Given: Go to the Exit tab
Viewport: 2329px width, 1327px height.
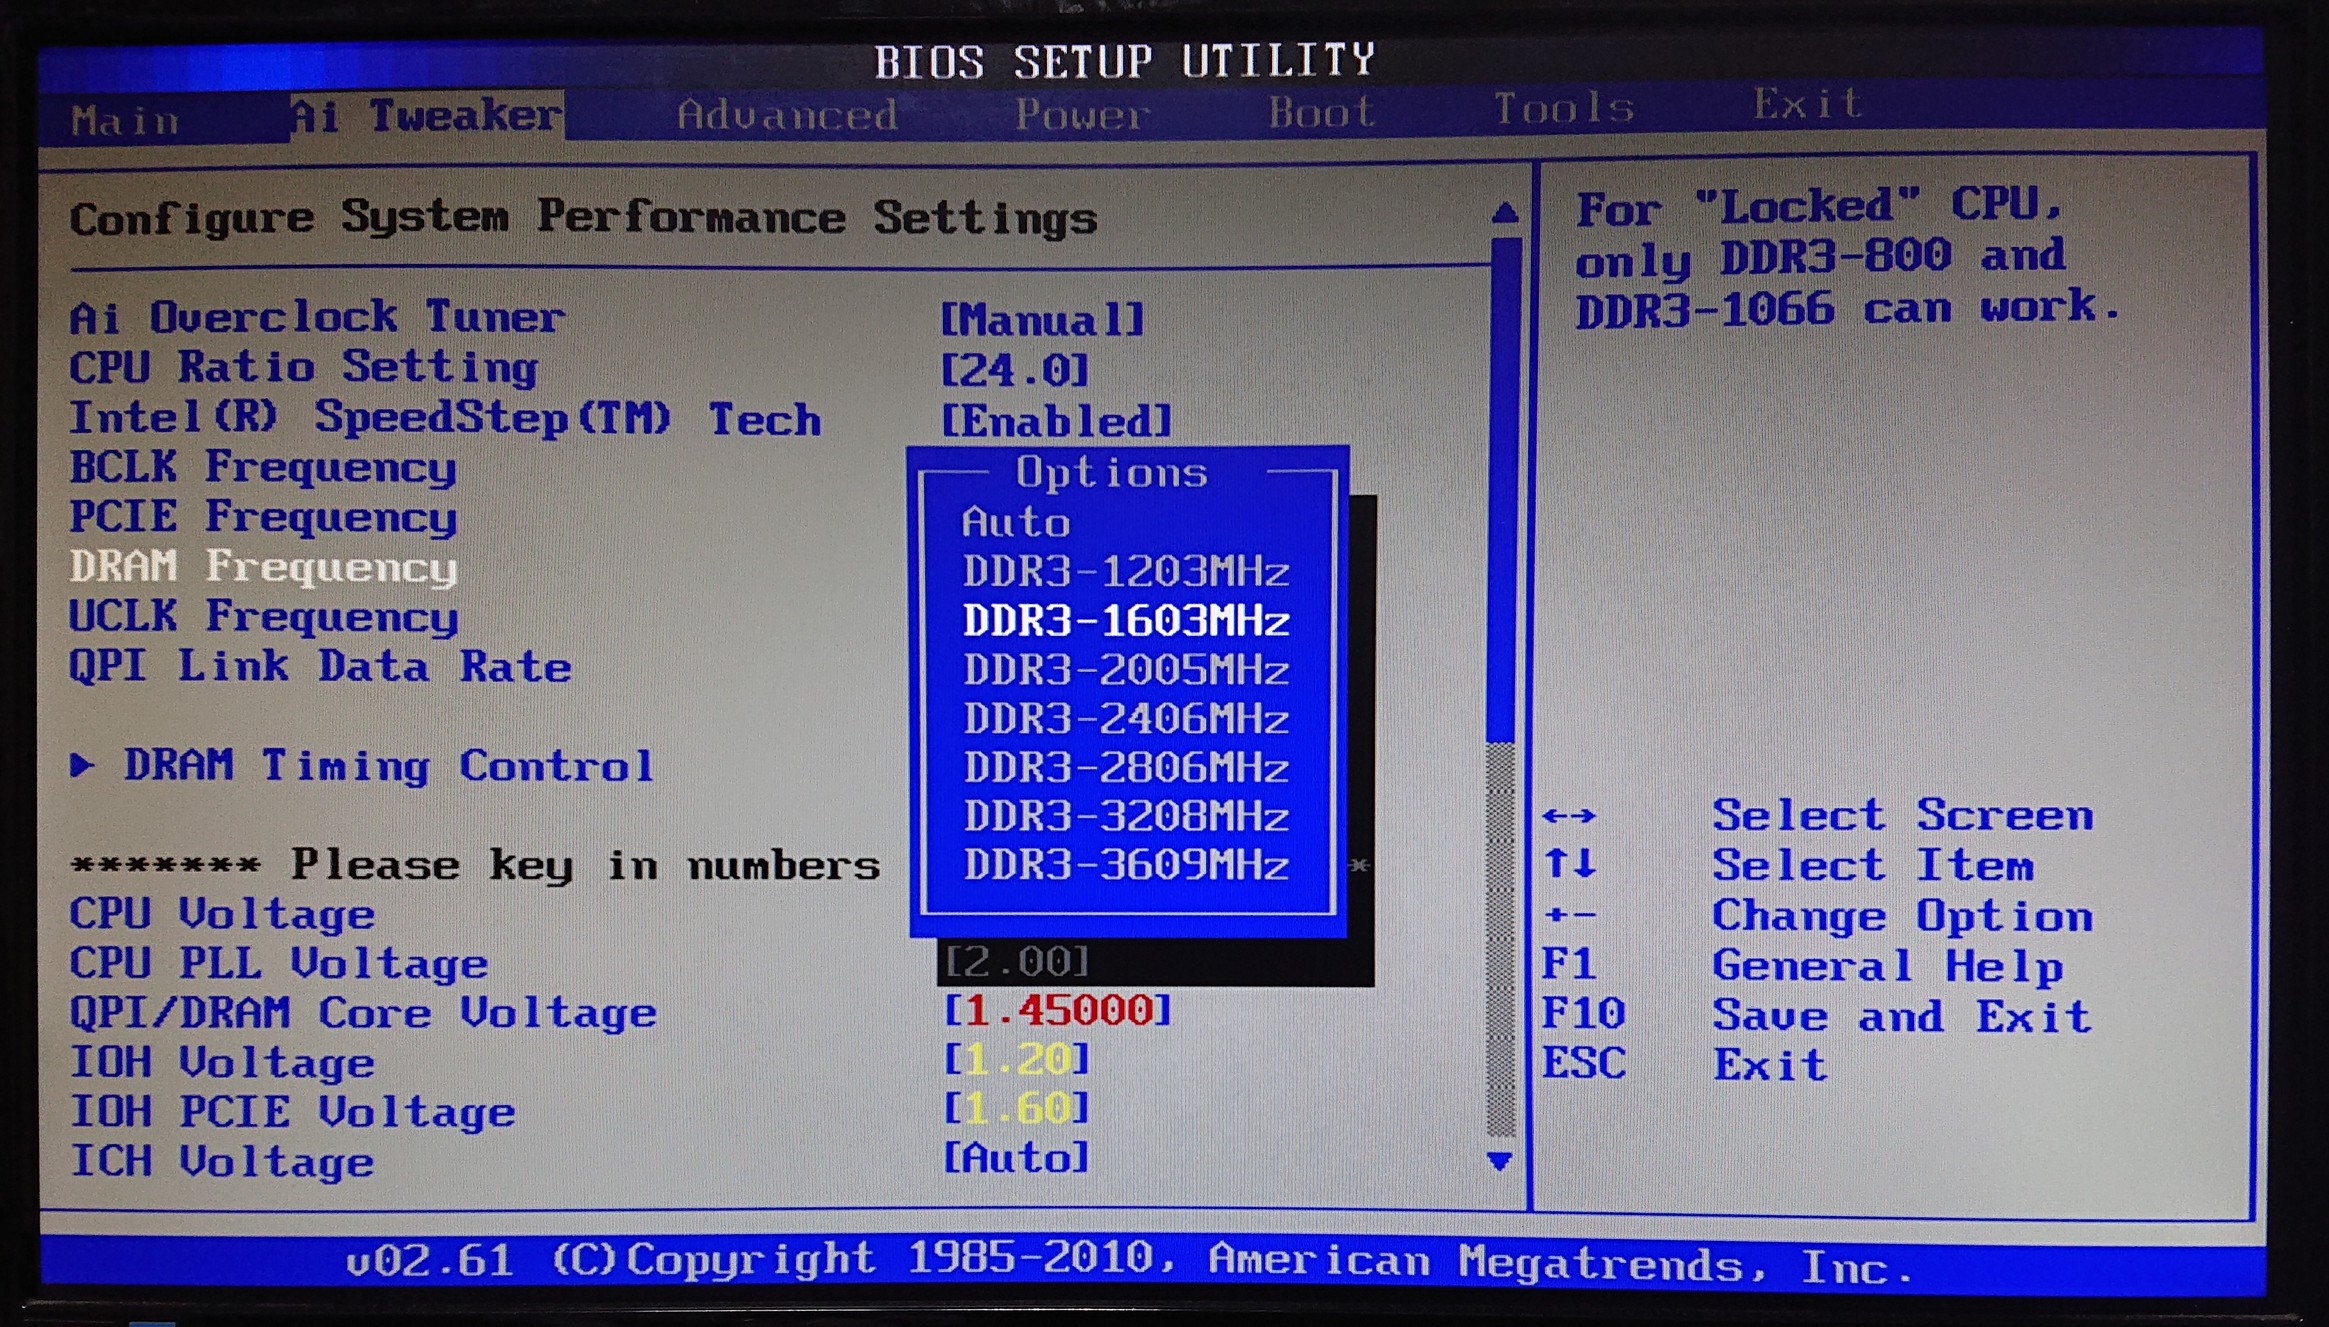Looking at the screenshot, I should 1806,104.
